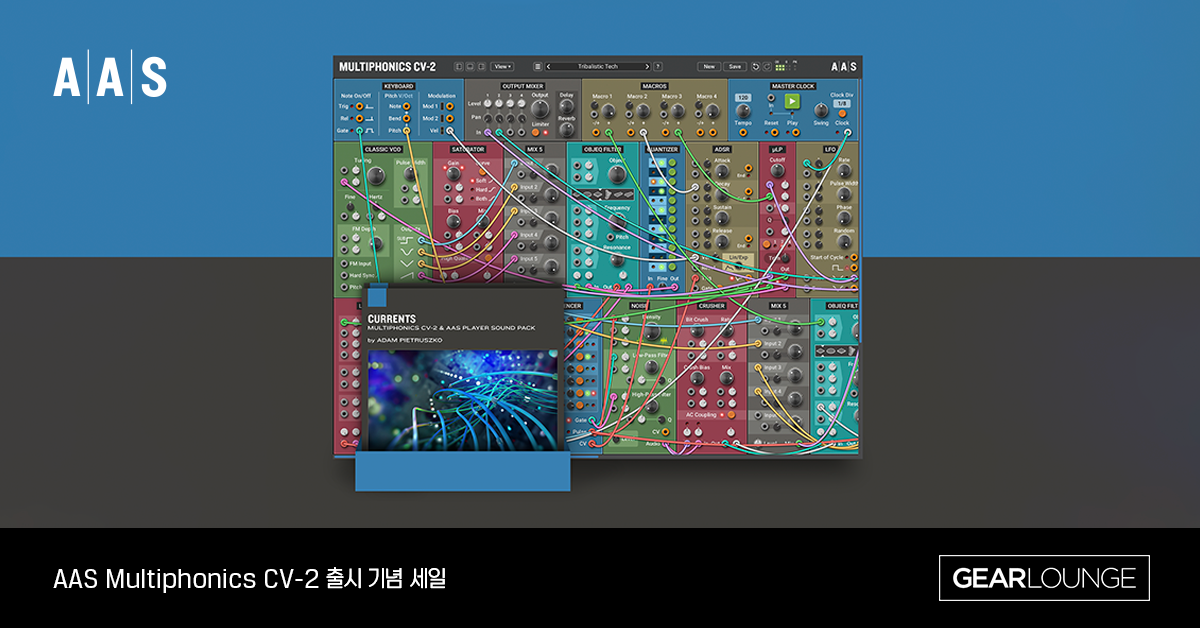
Task: Click the Macro 1 knob
Action: point(607,111)
